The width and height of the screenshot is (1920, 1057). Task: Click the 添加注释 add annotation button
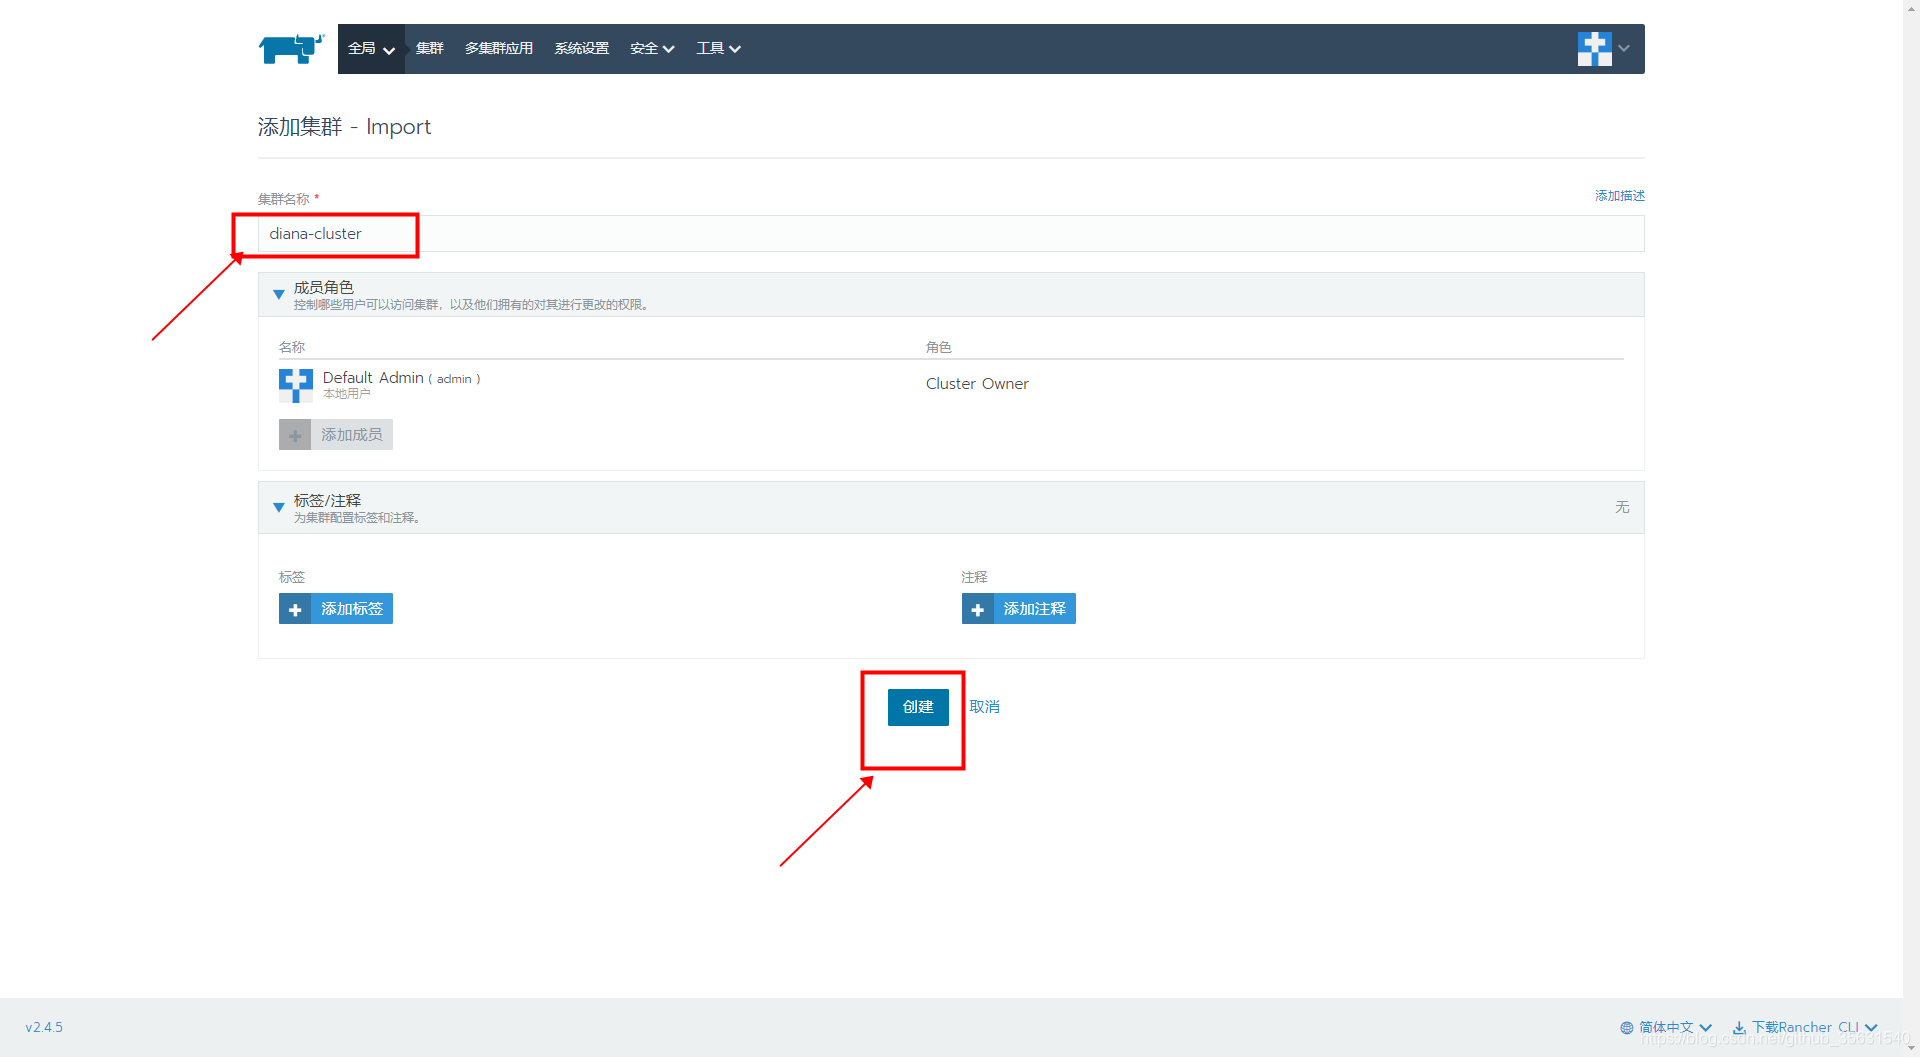[1019, 609]
